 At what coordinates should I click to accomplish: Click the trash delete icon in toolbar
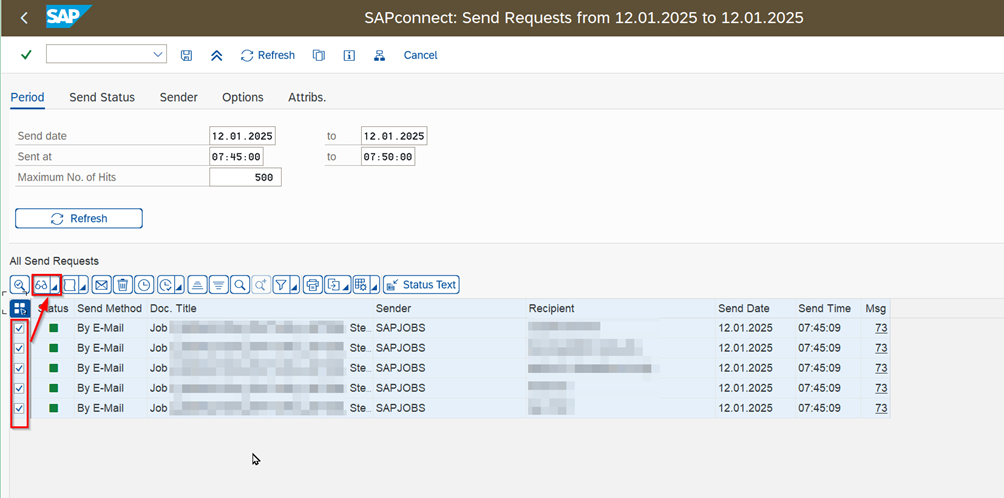click(x=122, y=285)
